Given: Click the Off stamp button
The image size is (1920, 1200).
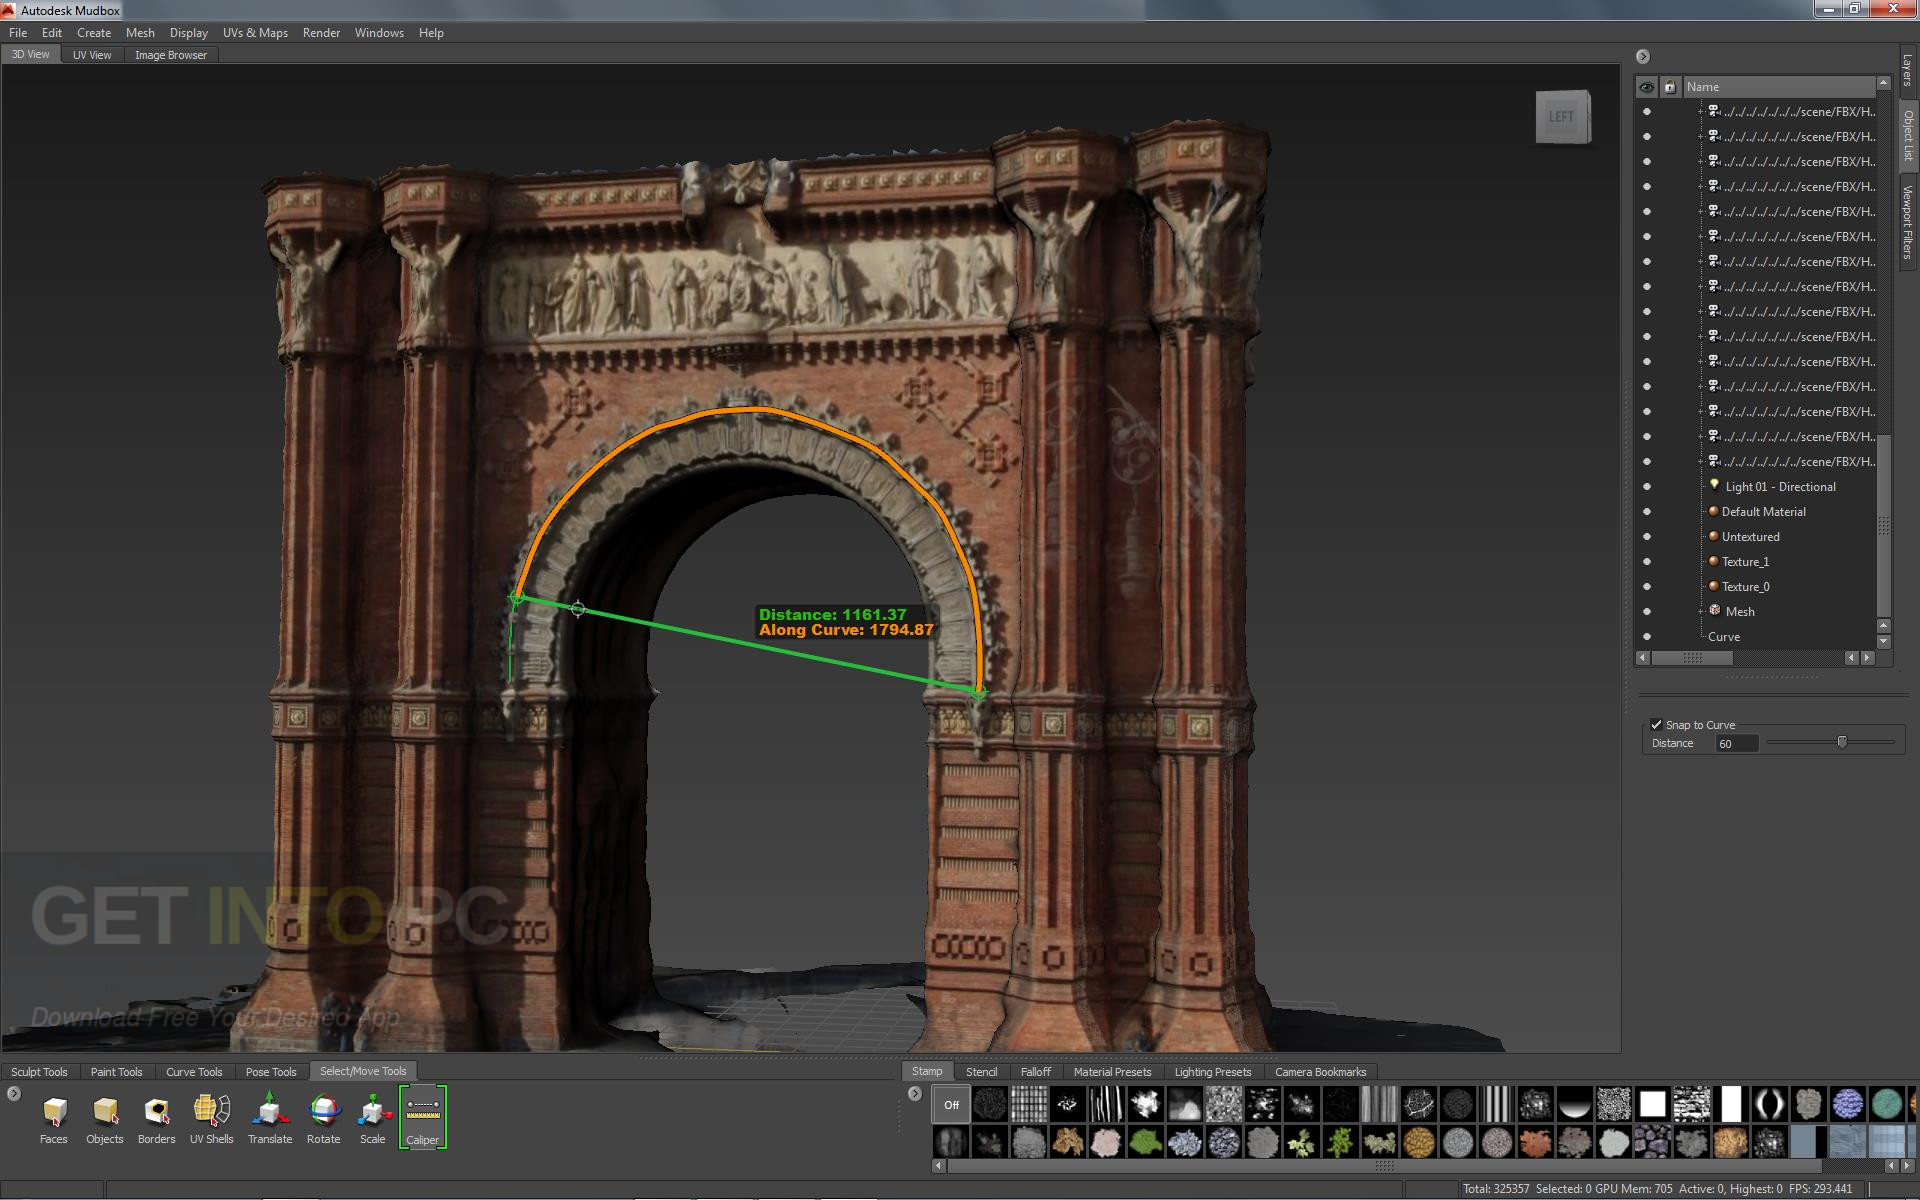Looking at the screenshot, I should [x=951, y=1105].
